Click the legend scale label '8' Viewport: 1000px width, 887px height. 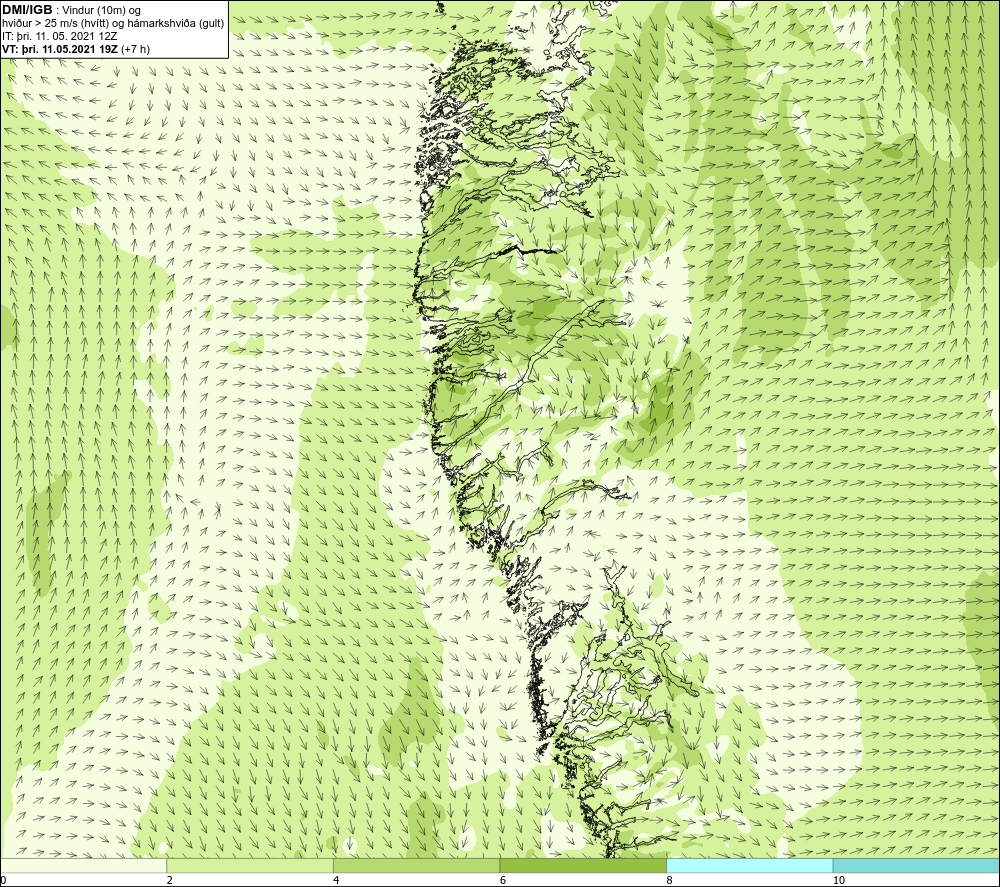[670, 880]
